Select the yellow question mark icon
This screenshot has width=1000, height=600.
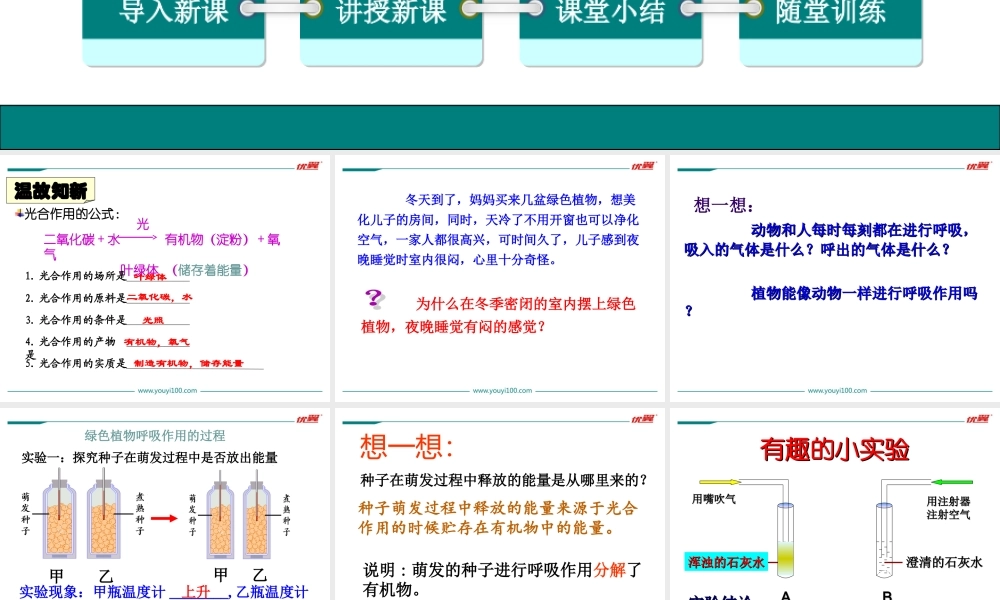pyautogui.click(x=374, y=298)
